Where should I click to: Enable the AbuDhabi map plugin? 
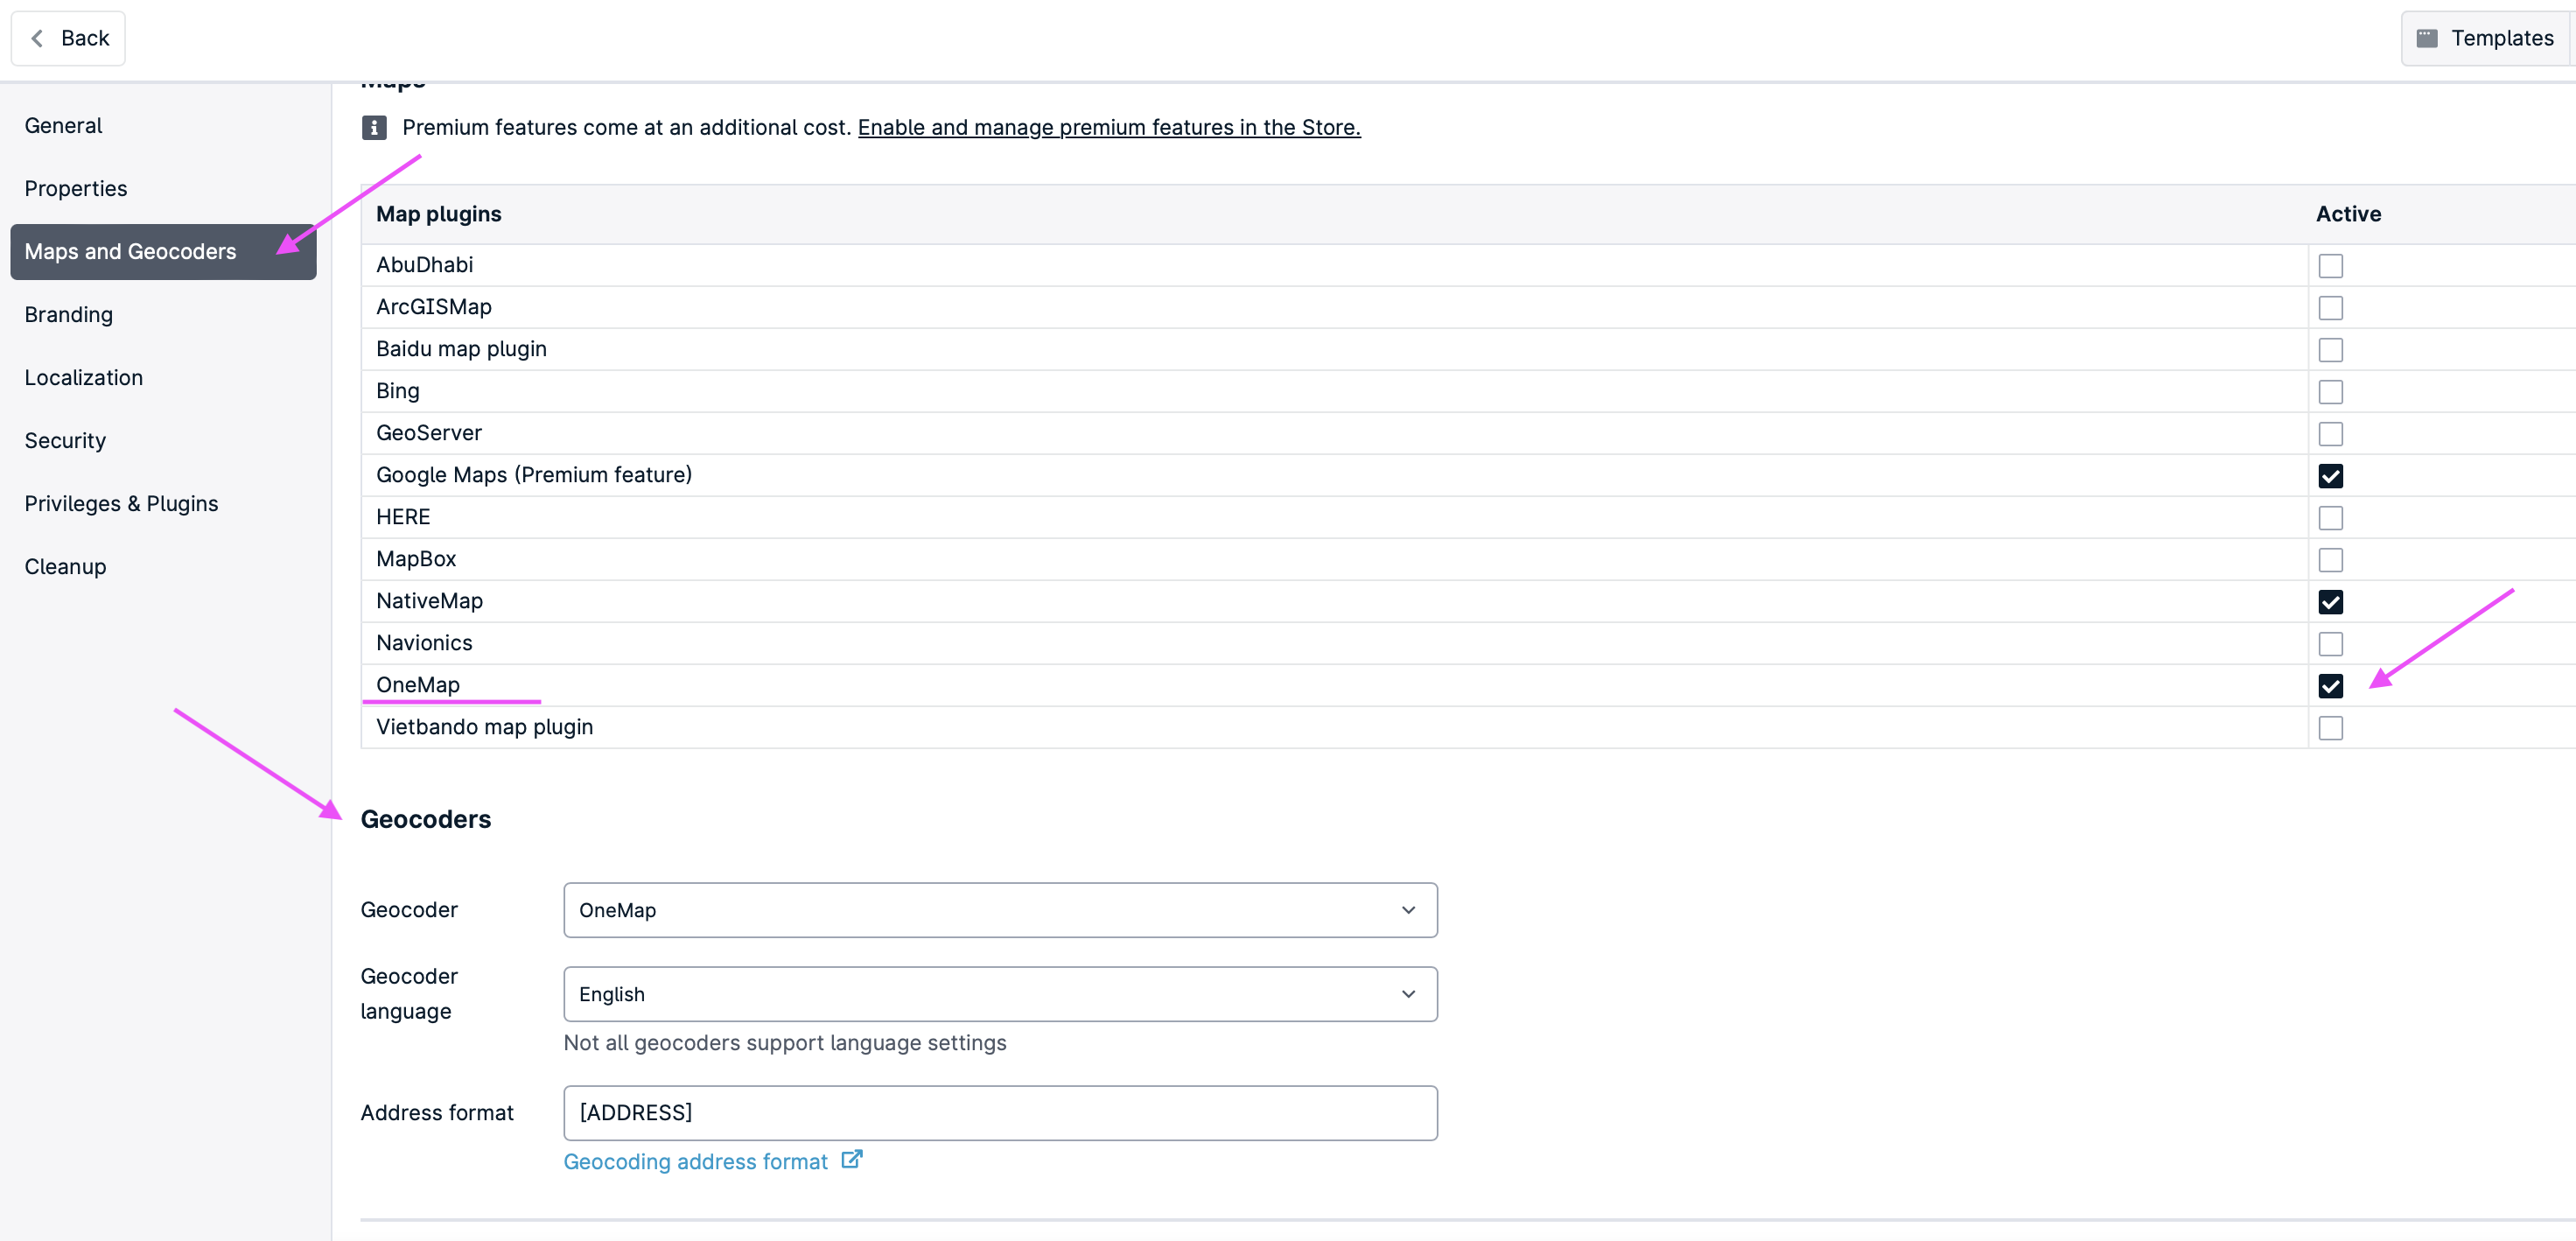pos(2331,265)
